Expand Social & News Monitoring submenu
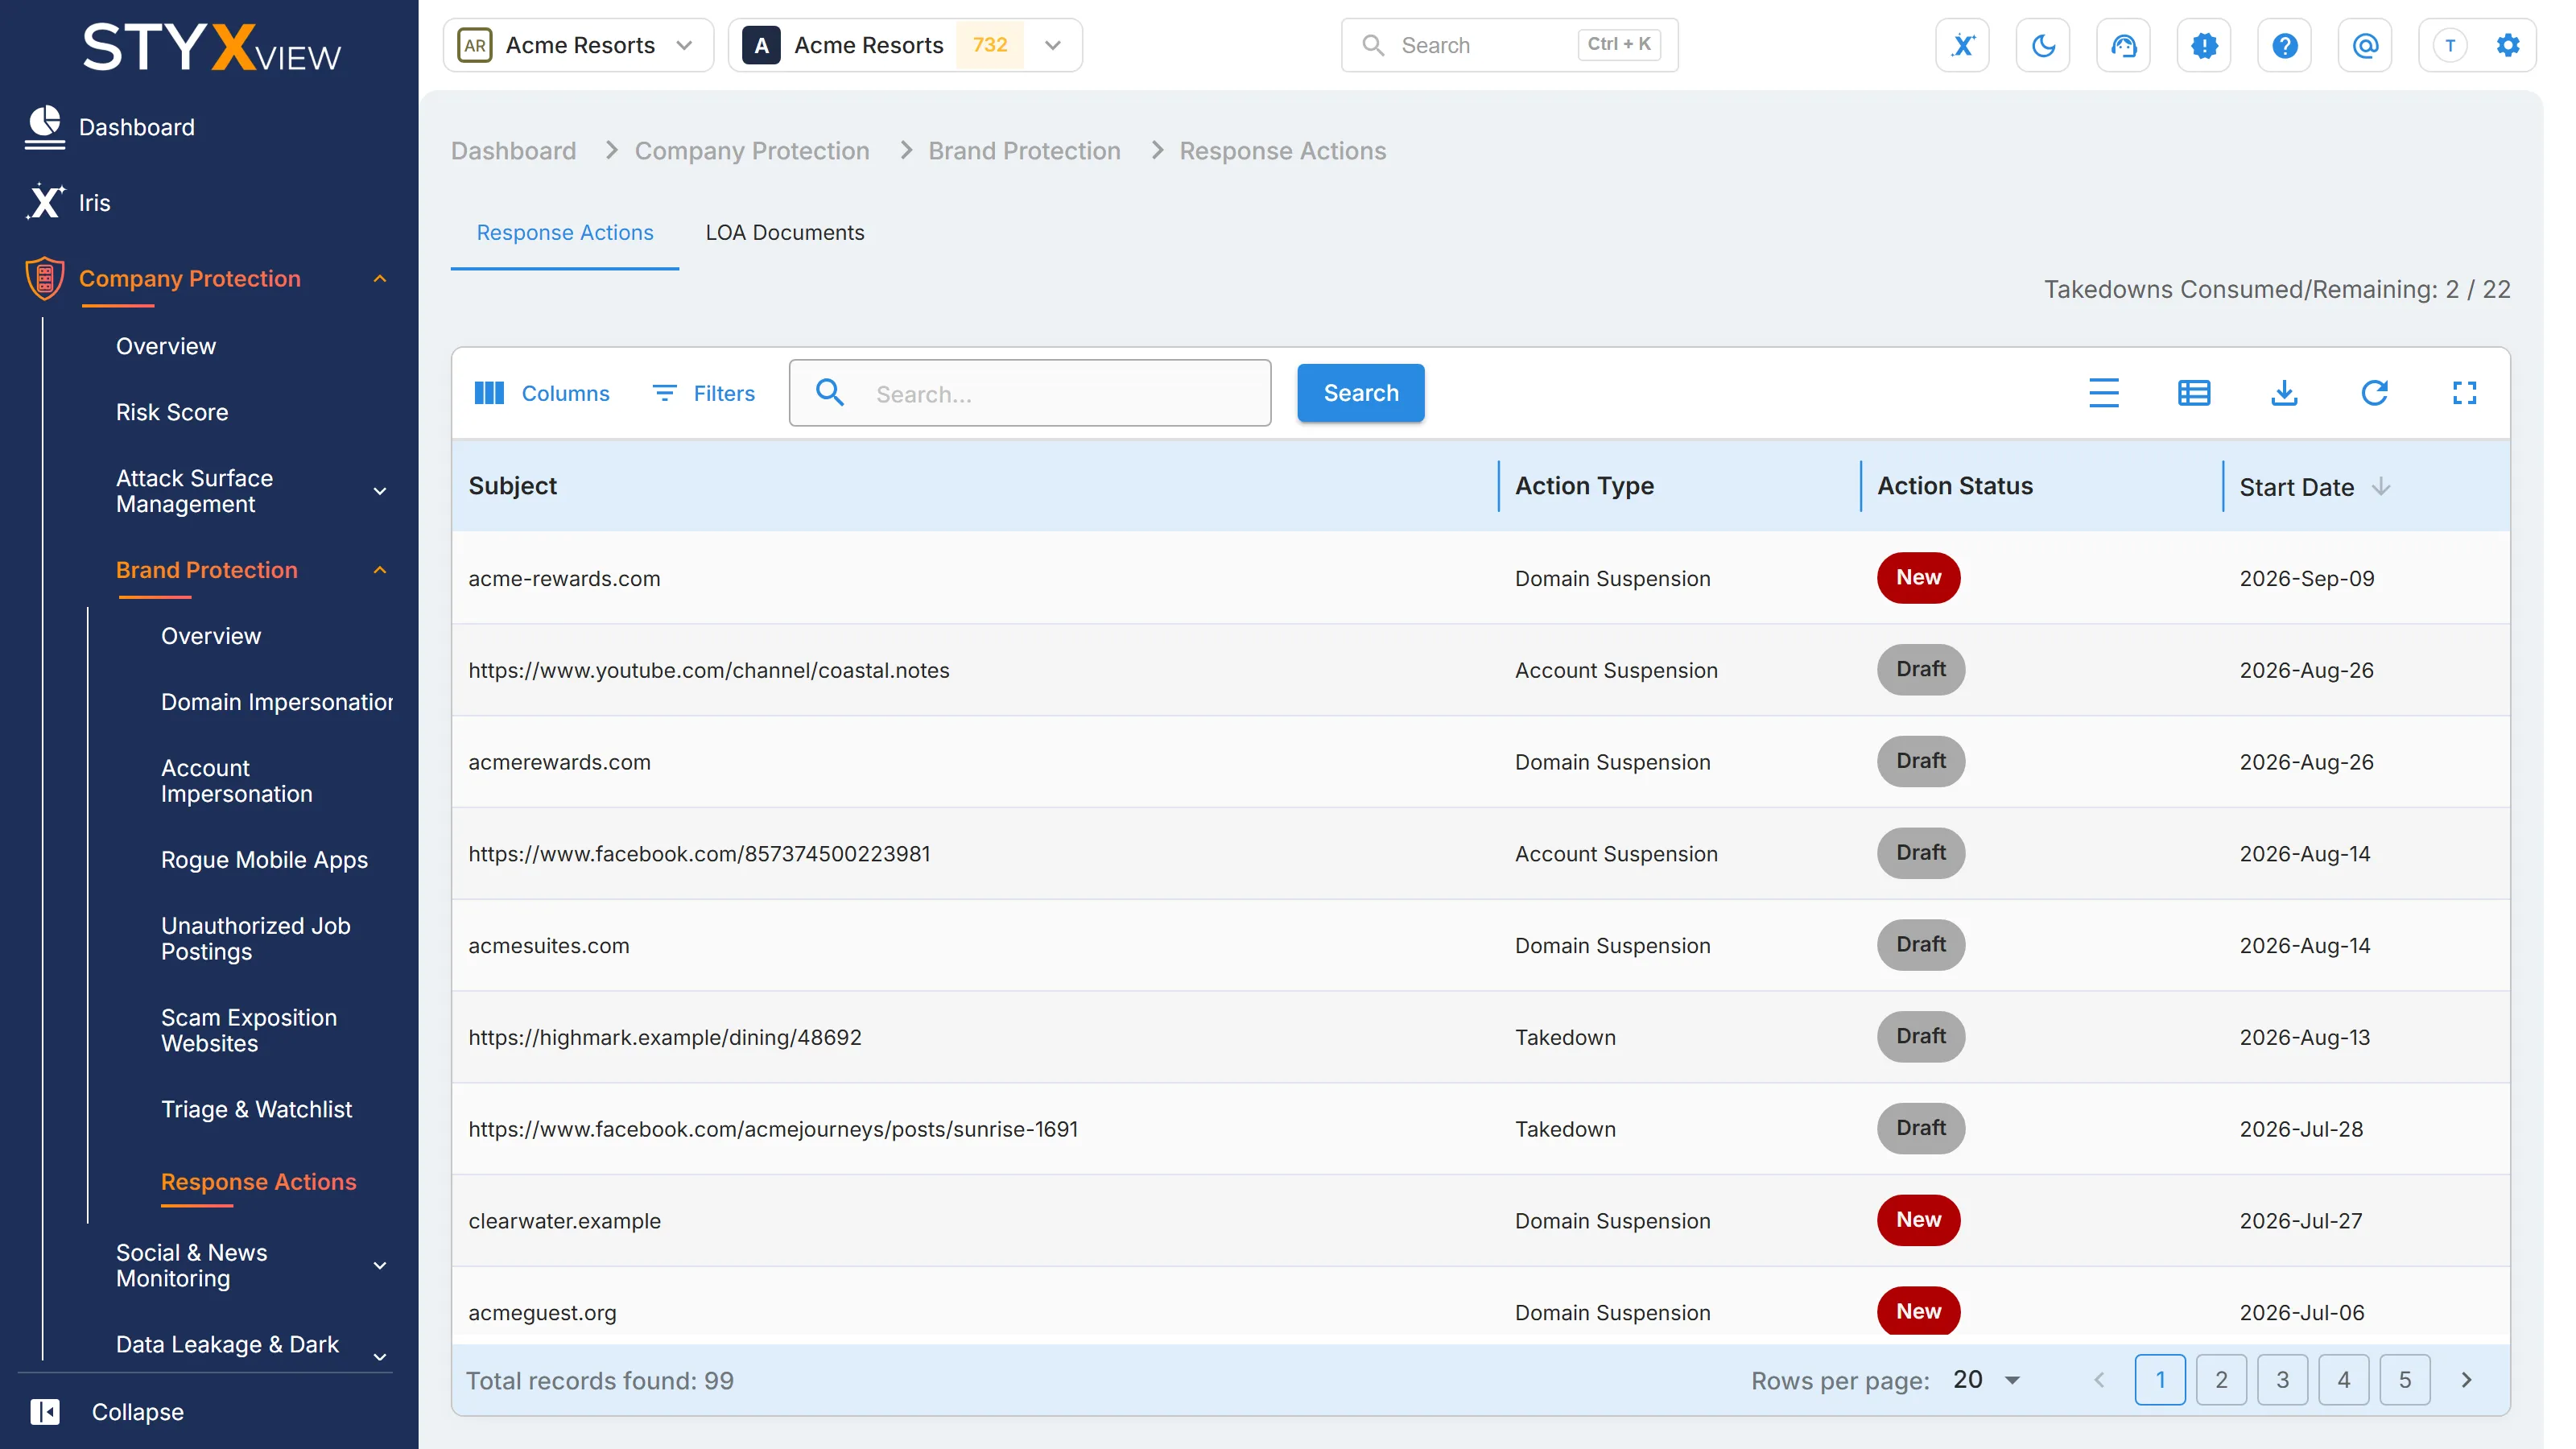Screen dimensions: 2576x1449 tap(380, 1265)
